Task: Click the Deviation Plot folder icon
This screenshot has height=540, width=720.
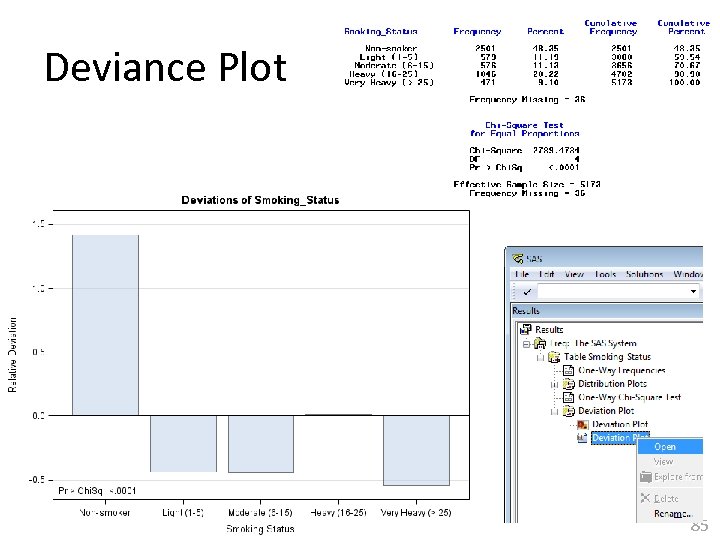Action: (568, 411)
